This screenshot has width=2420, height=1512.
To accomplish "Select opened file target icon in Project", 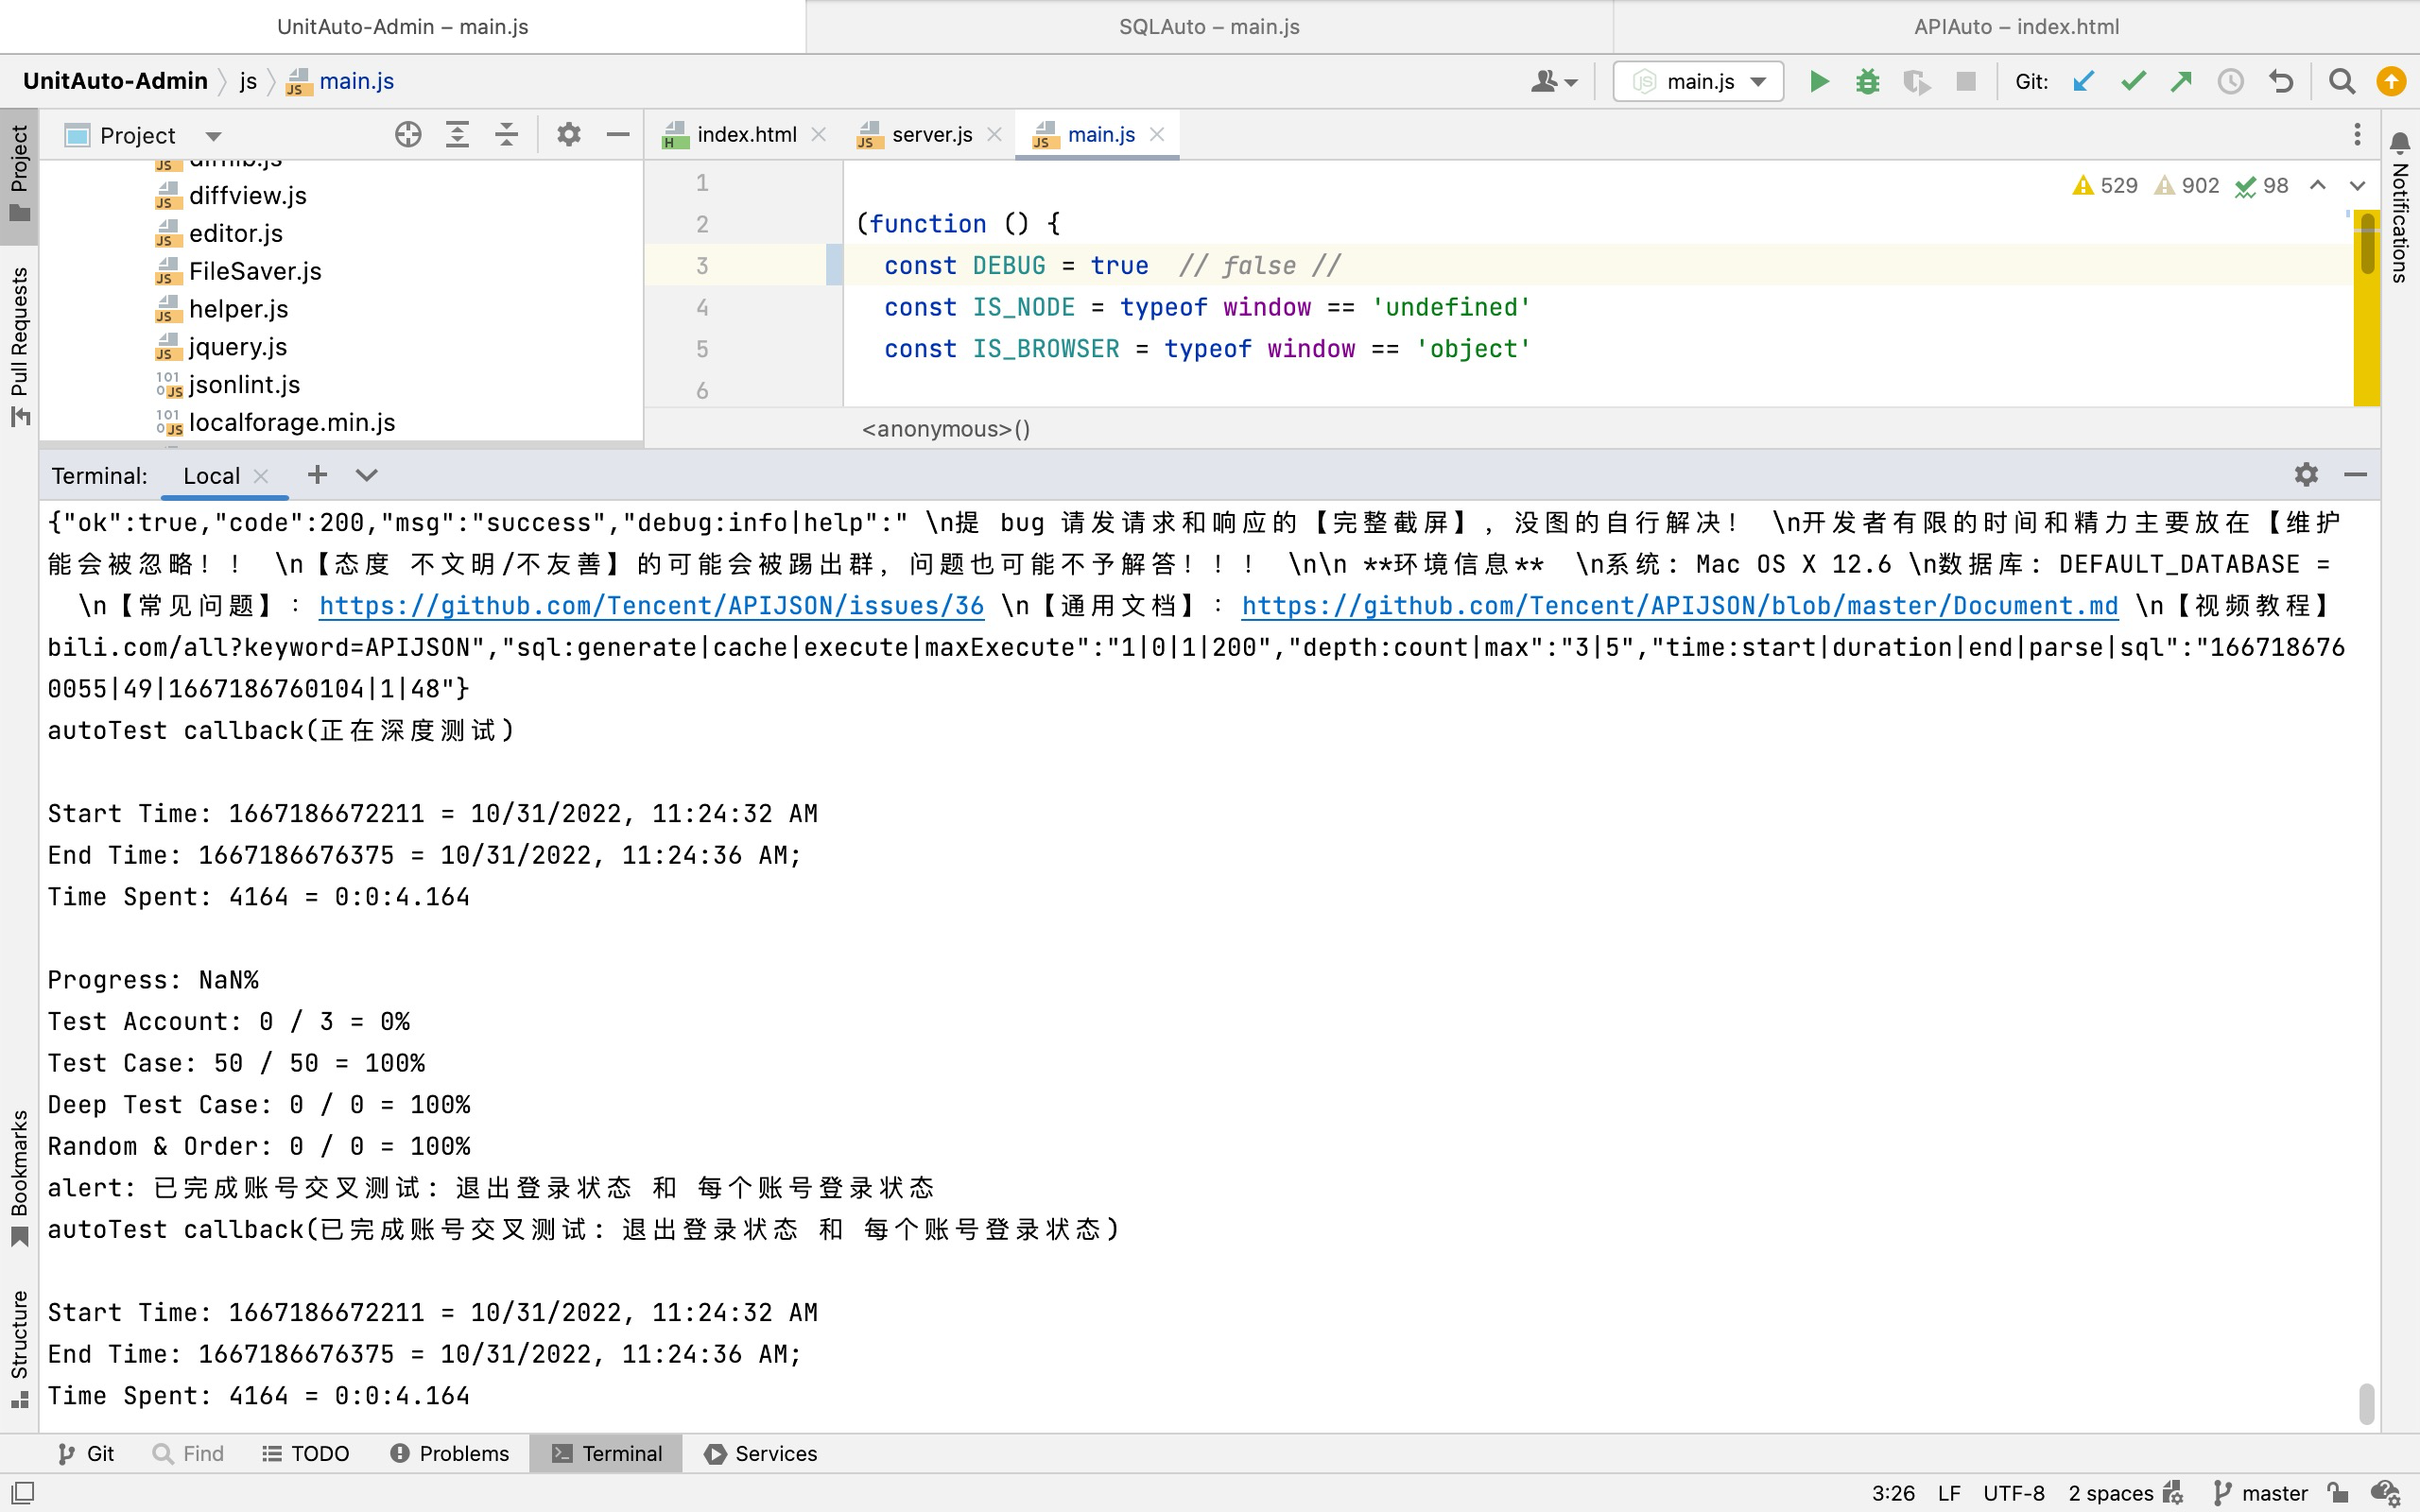I will 408,134.
